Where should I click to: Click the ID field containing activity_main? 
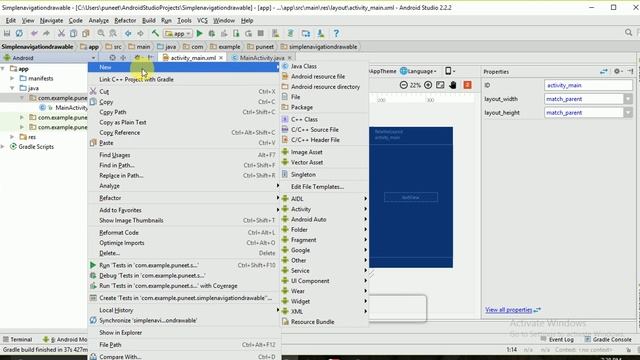click(588, 85)
